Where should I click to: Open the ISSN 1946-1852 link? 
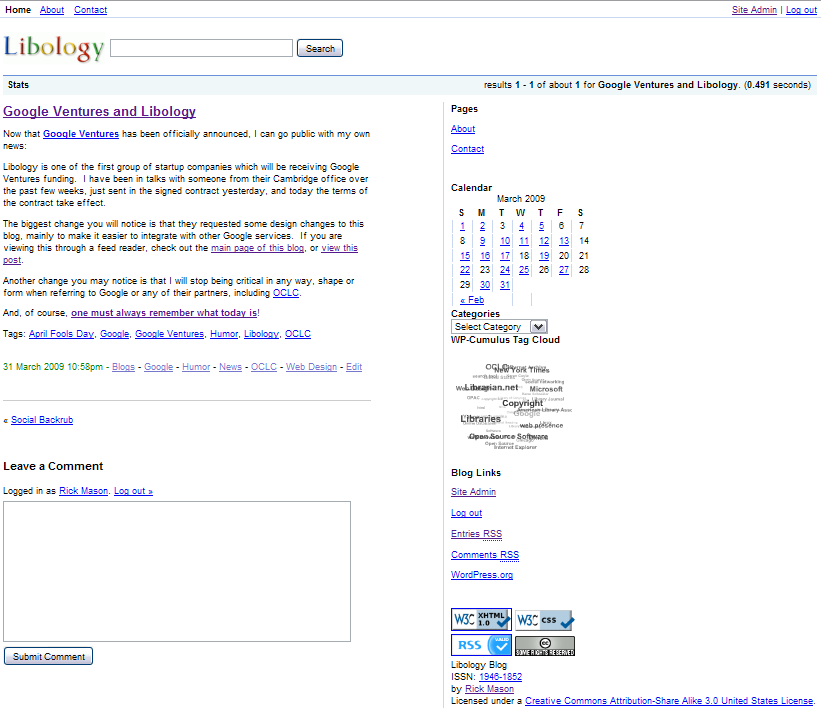point(501,676)
